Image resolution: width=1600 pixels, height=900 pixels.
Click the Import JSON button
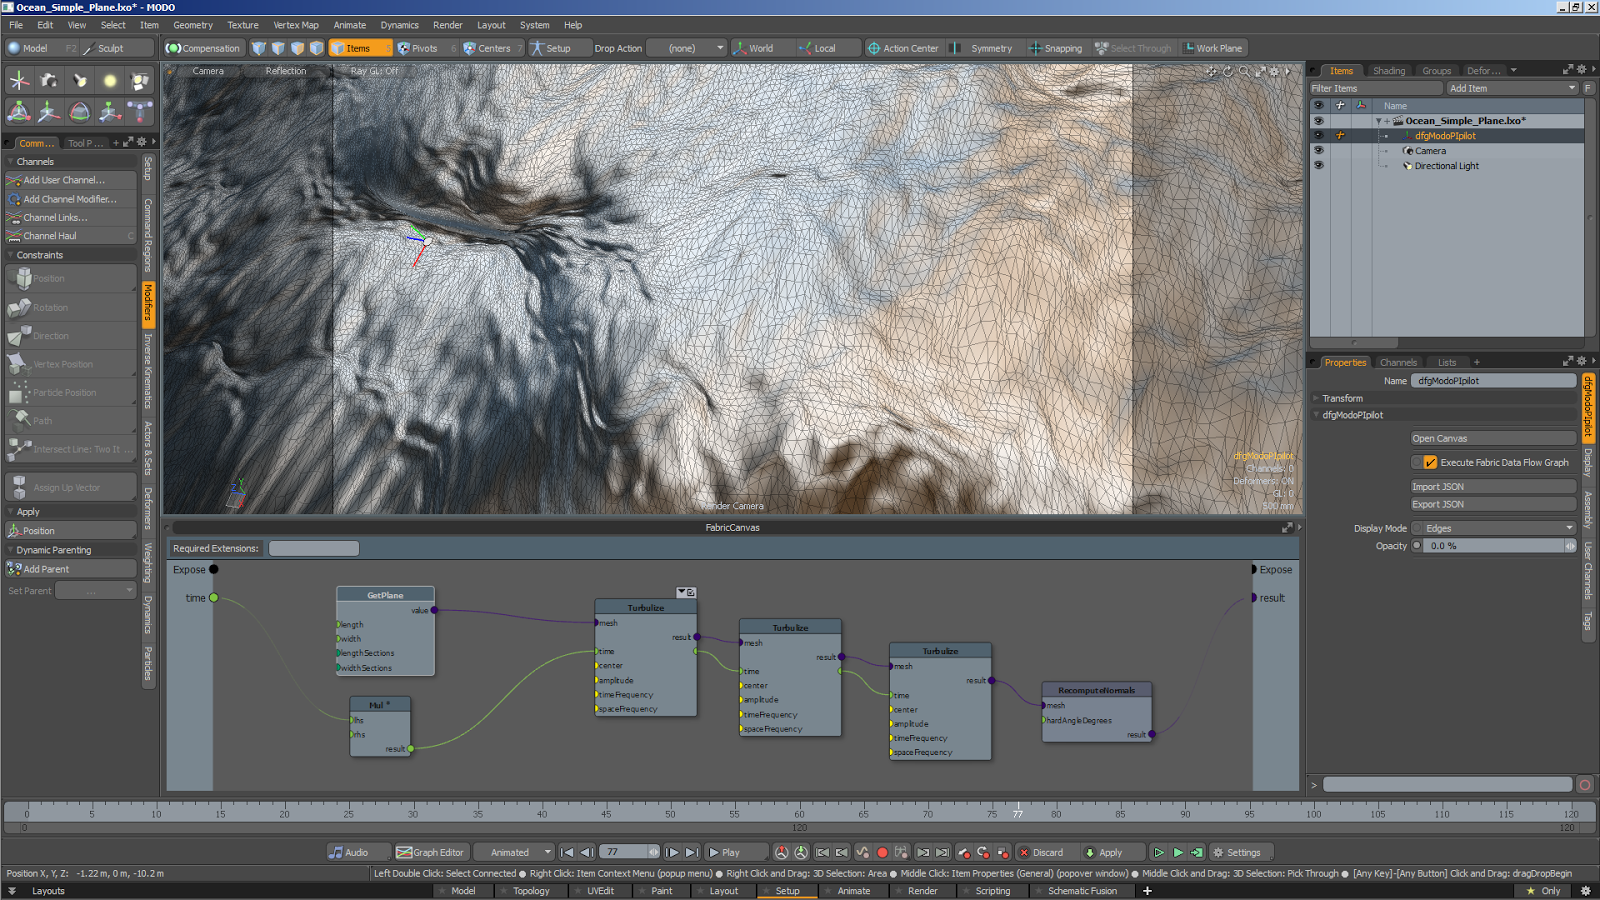pyautogui.click(x=1493, y=486)
